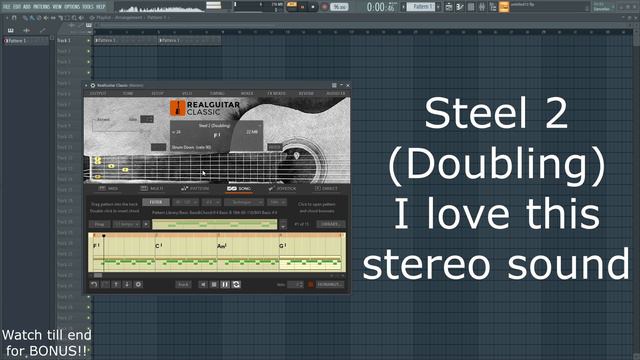Select the playlist draw pencil tool
The image size is (640, 360).
click(x=25, y=18)
